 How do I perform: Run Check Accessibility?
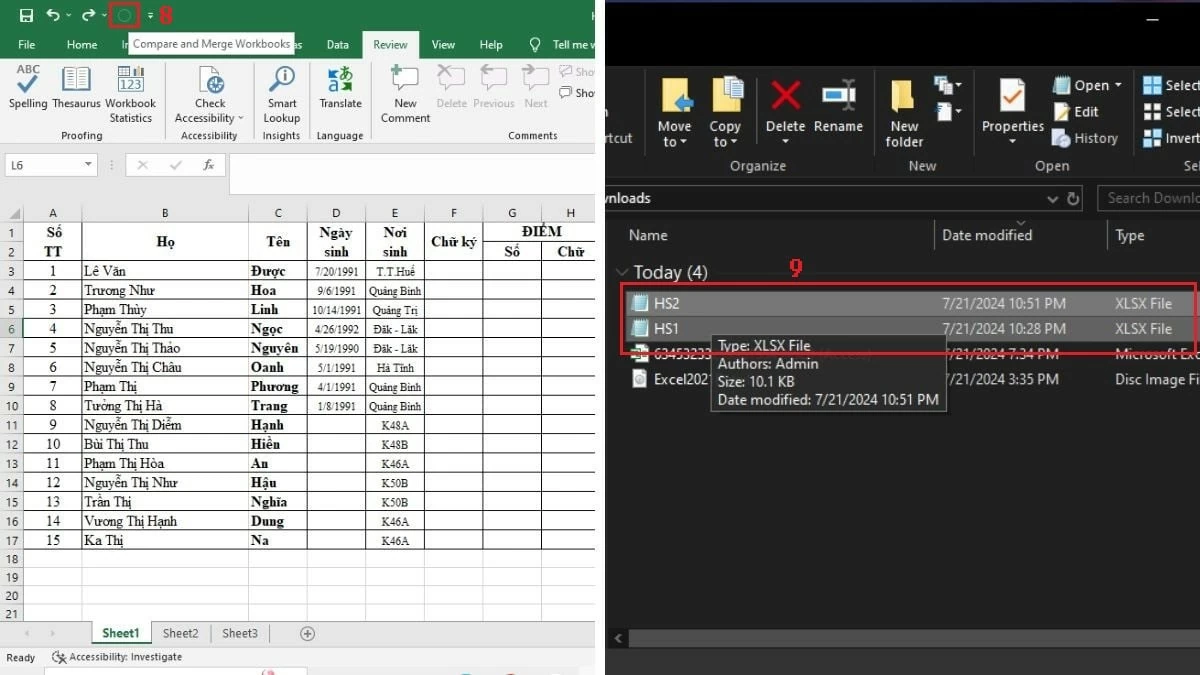click(209, 90)
